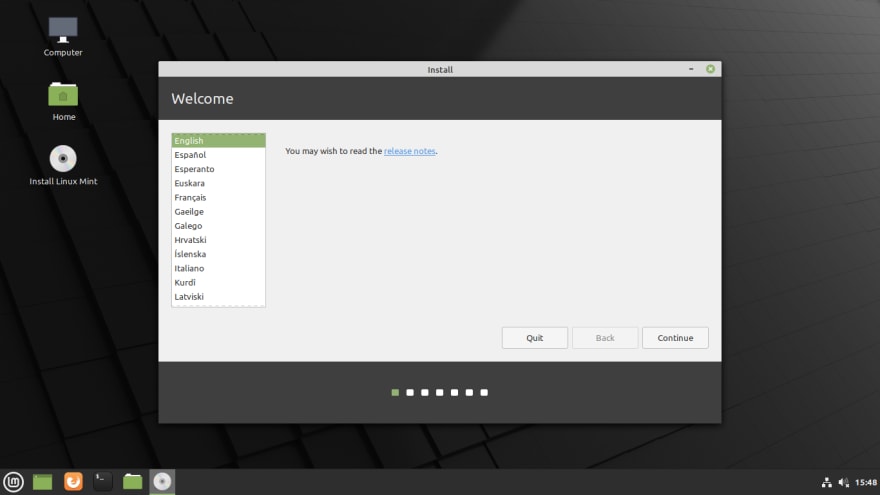Click the volume speaker tray icon
This screenshot has height=495, width=880.
click(844, 482)
